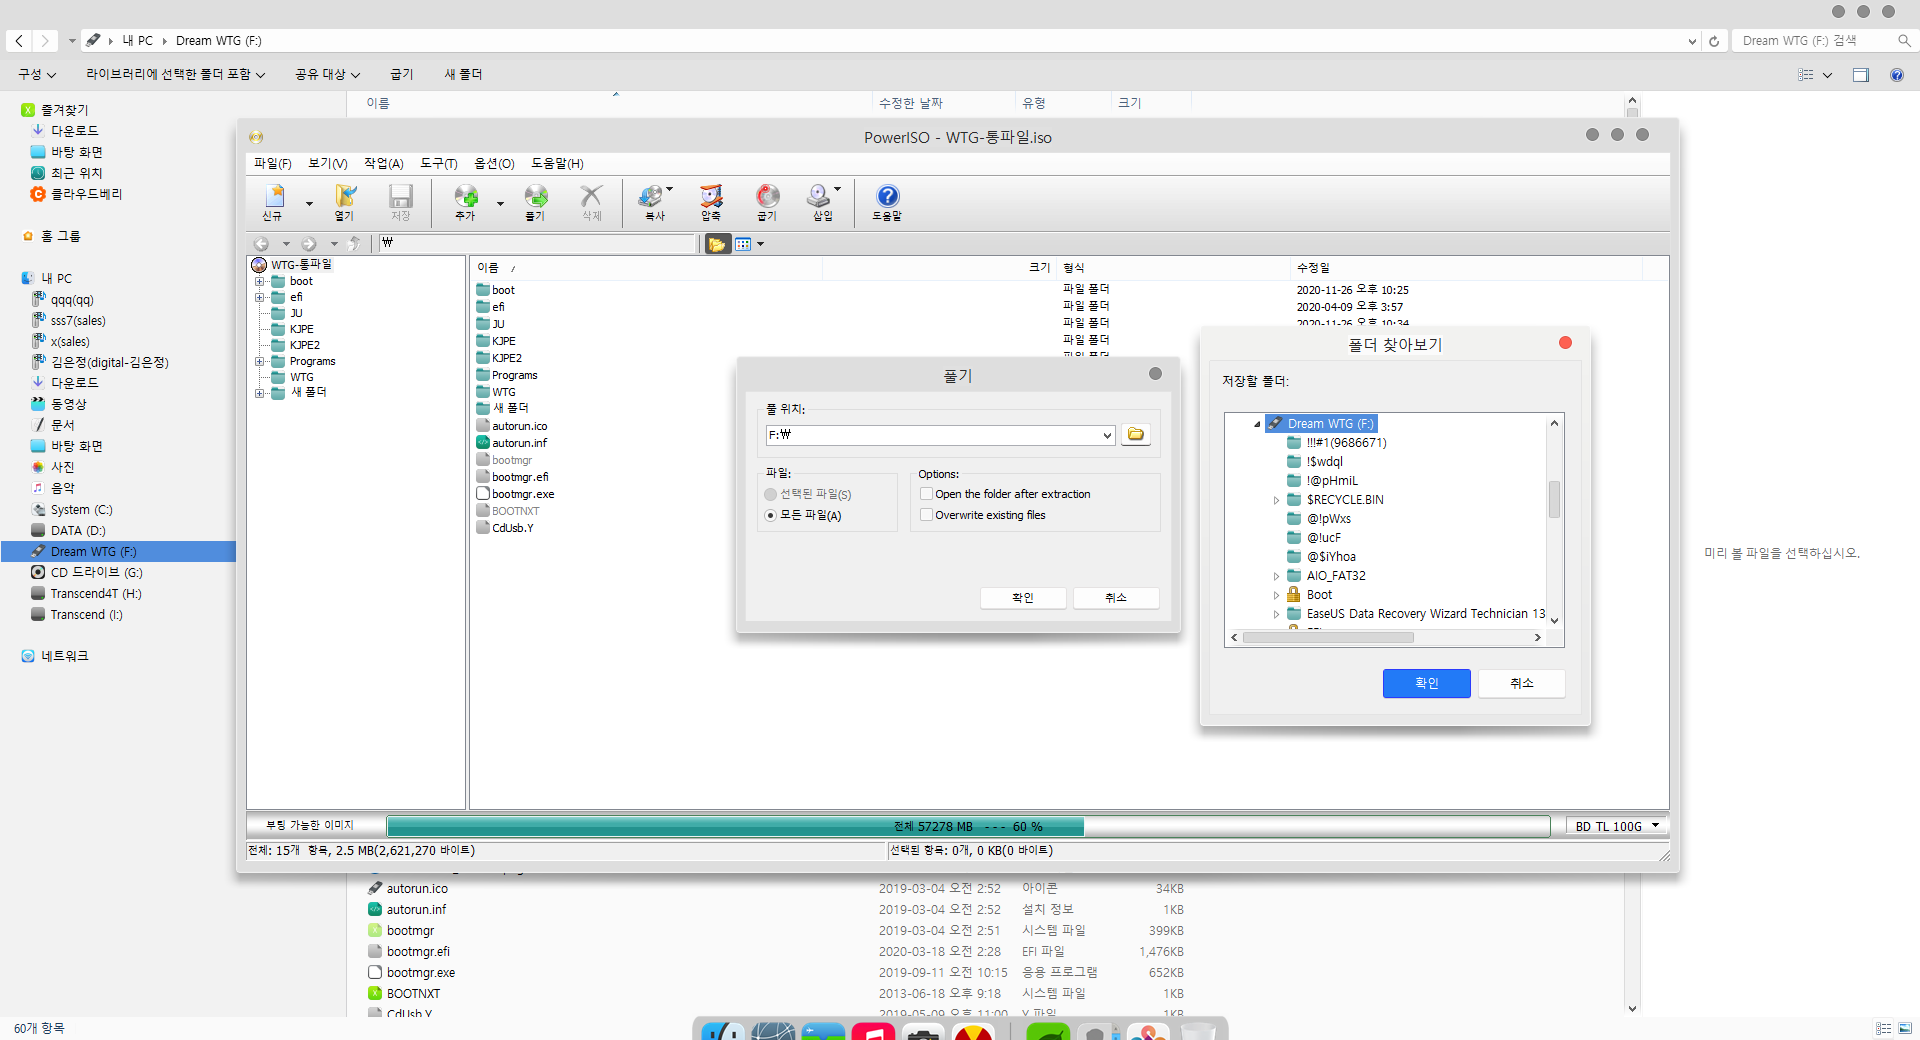Click the PowerISO view mode grid icon
The image size is (1920, 1040).
[x=743, y=244]
